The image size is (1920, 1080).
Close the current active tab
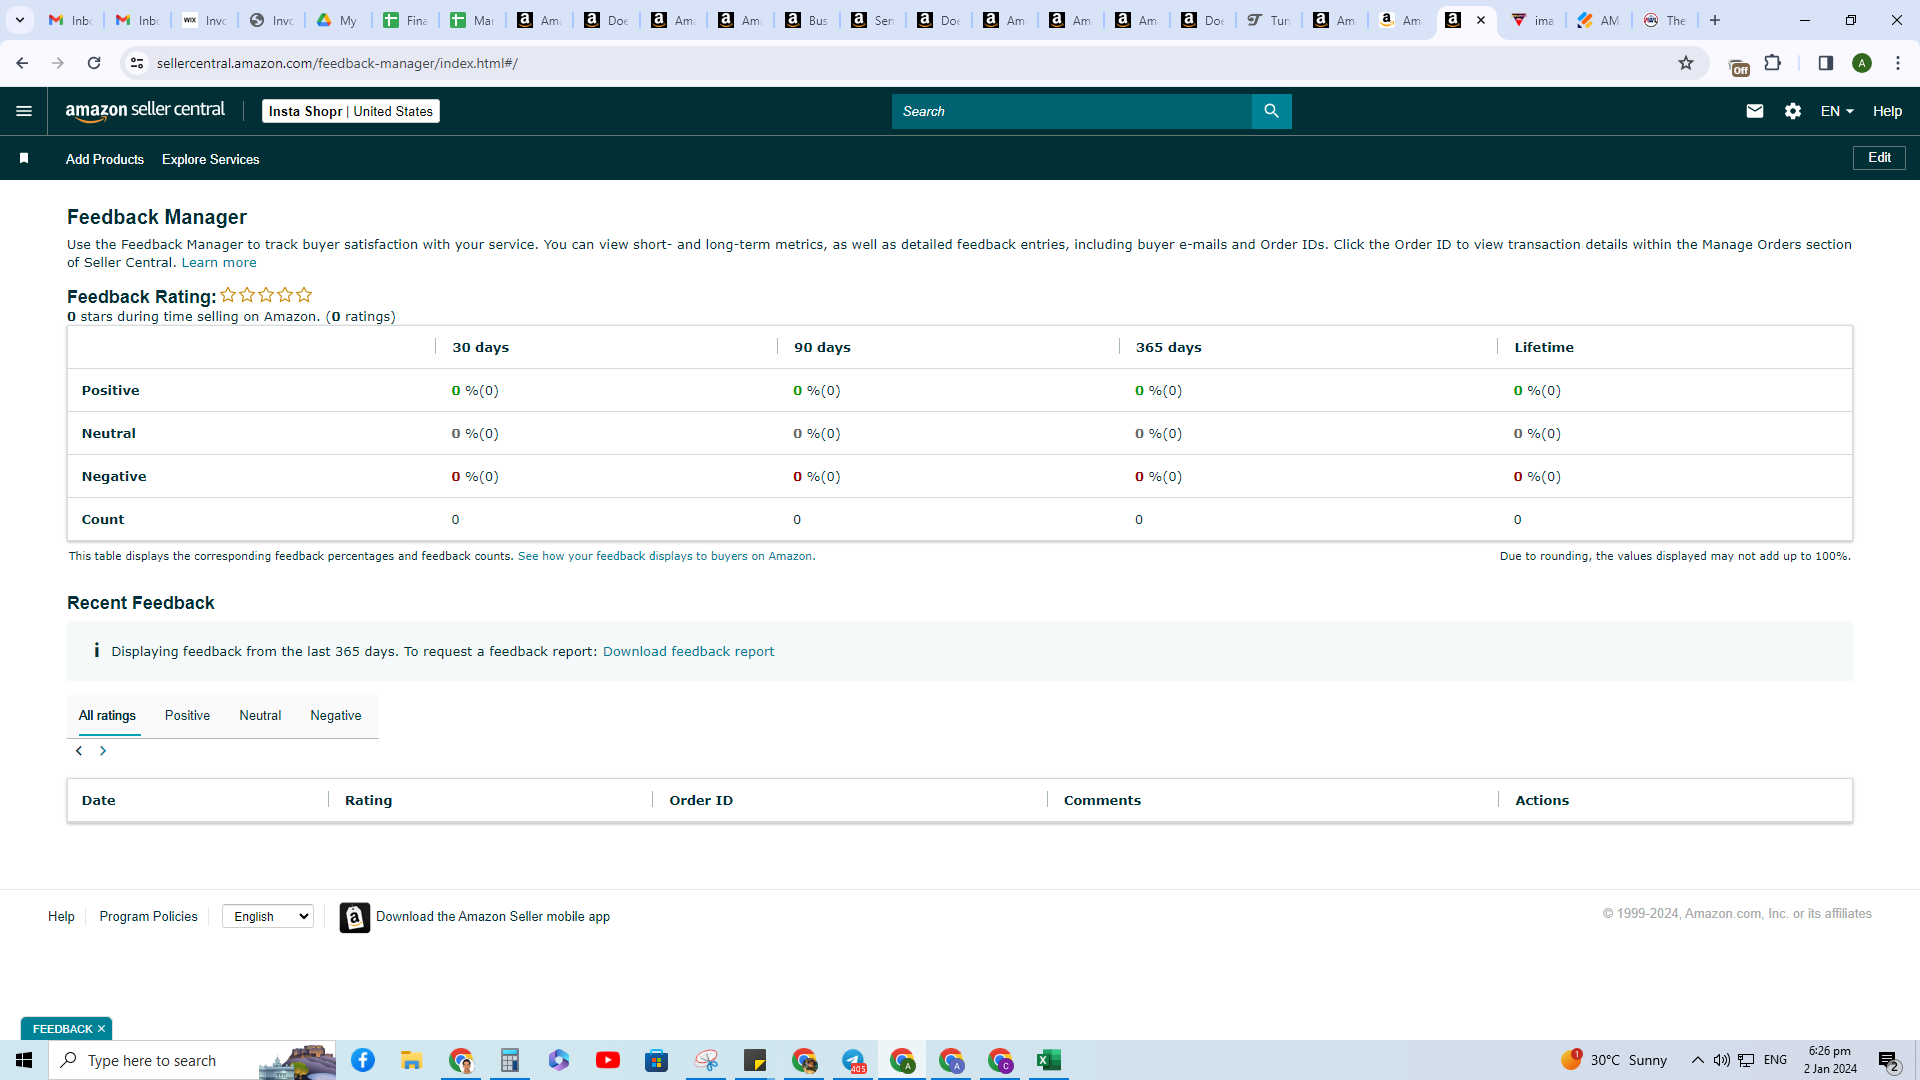point(1481,20)
